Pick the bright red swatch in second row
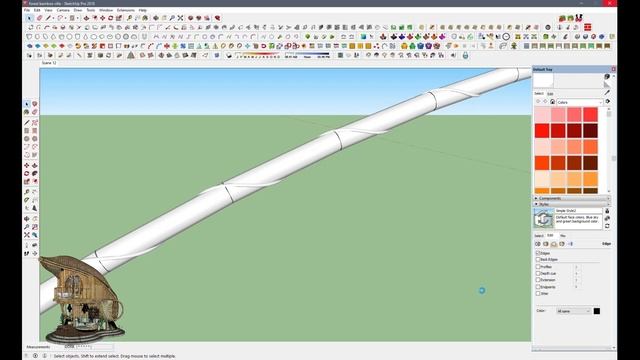The image size is (640, 360). click(542, 131)
